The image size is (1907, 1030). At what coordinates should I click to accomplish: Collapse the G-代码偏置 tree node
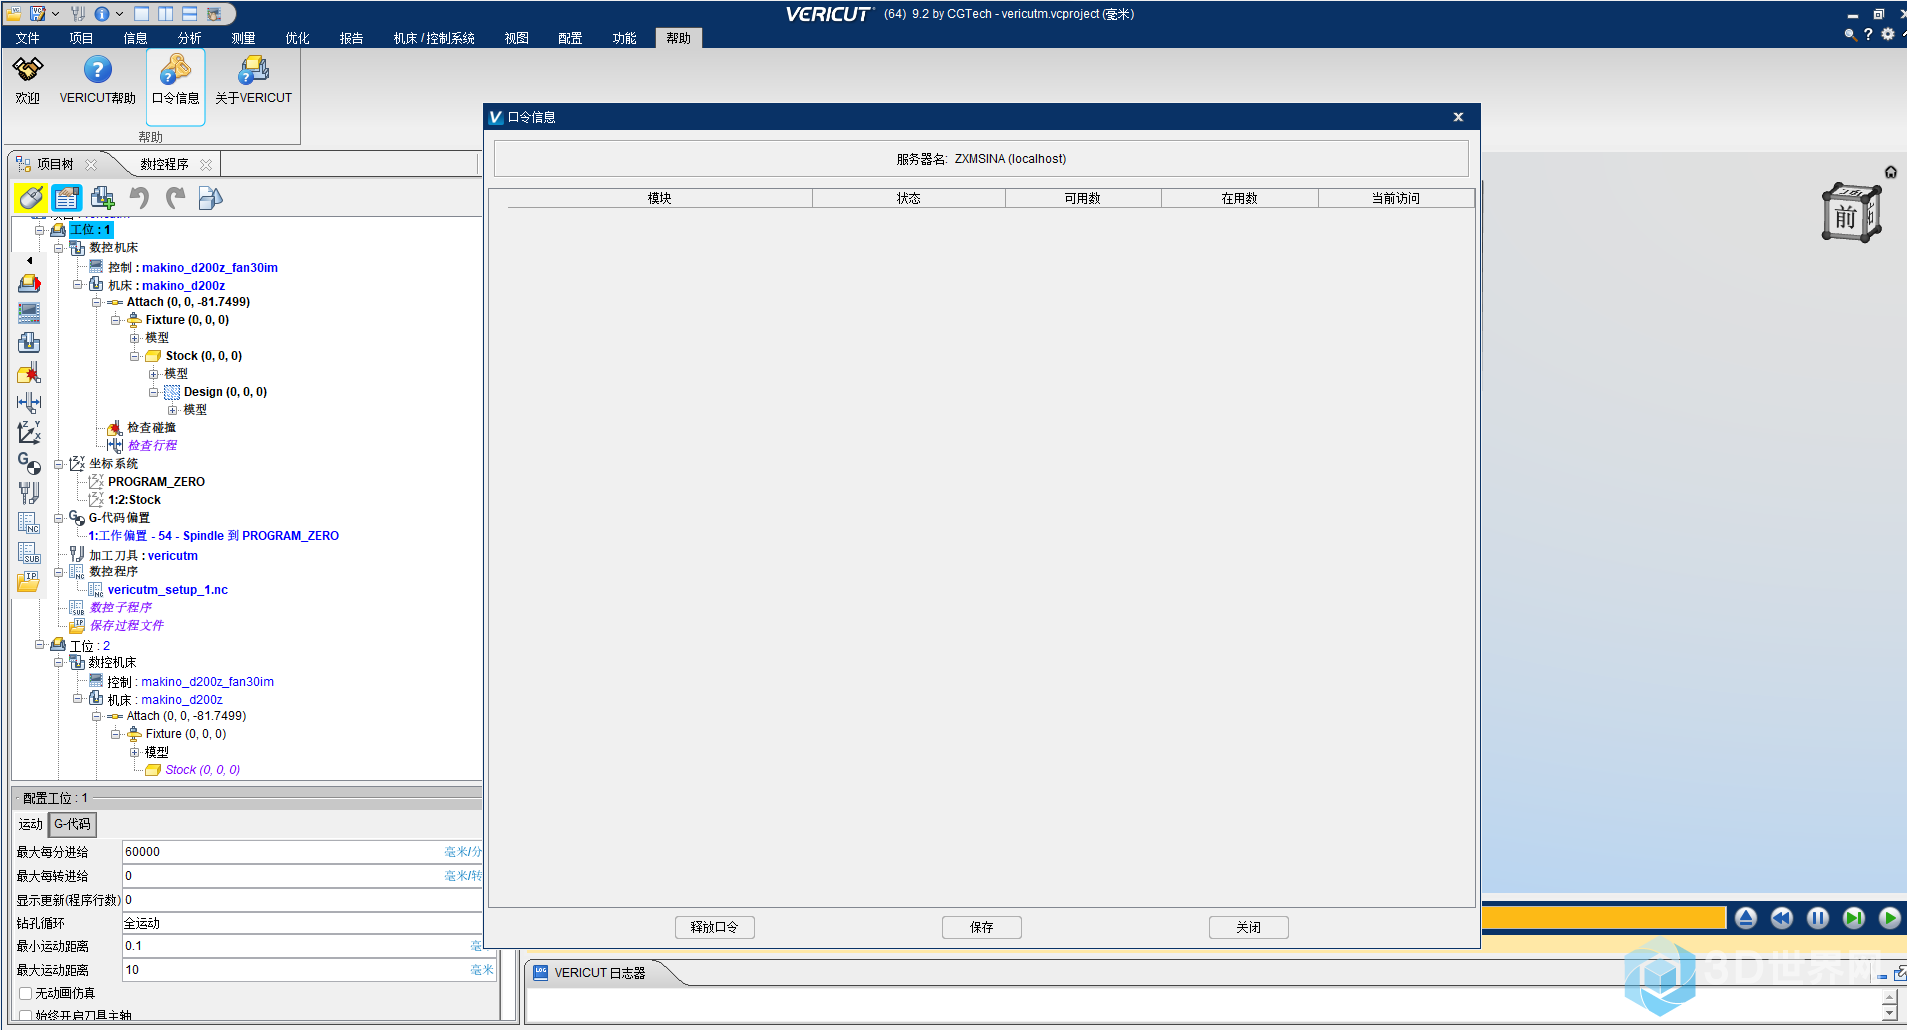pos(58,518)
